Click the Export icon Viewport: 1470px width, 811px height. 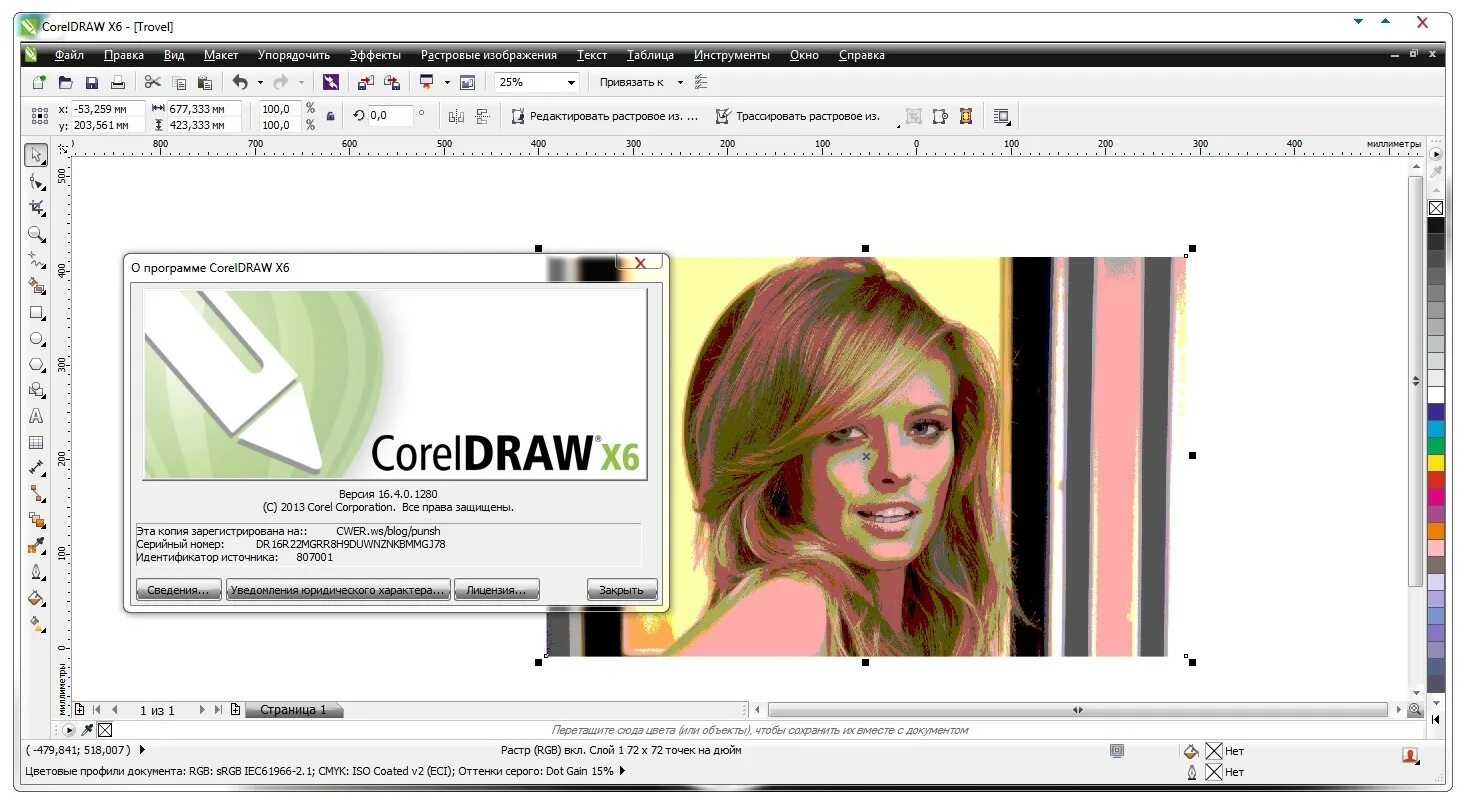392,82
